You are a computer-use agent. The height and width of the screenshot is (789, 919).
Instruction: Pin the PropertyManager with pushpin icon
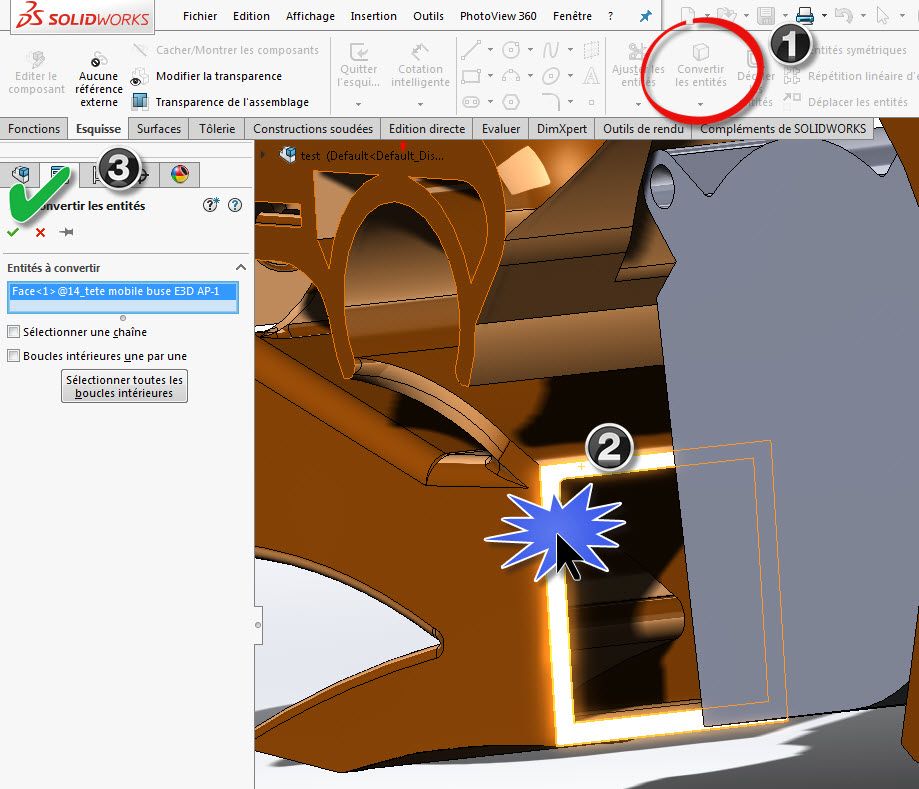tap(66, 232)
